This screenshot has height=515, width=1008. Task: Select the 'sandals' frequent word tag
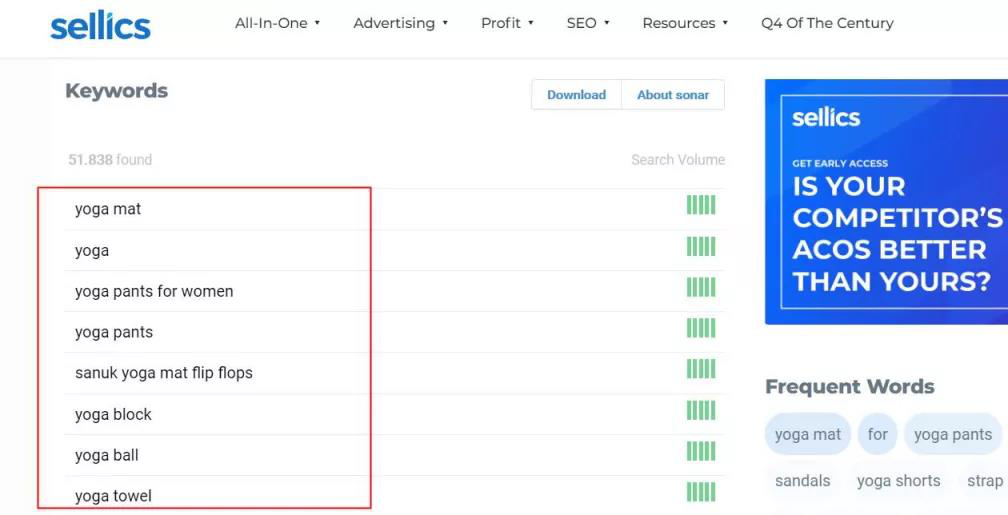tap(802, 481)
